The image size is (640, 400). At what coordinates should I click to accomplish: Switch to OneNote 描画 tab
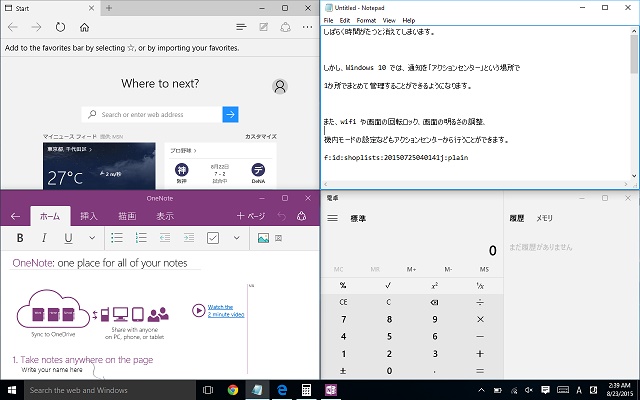point(127,216)
